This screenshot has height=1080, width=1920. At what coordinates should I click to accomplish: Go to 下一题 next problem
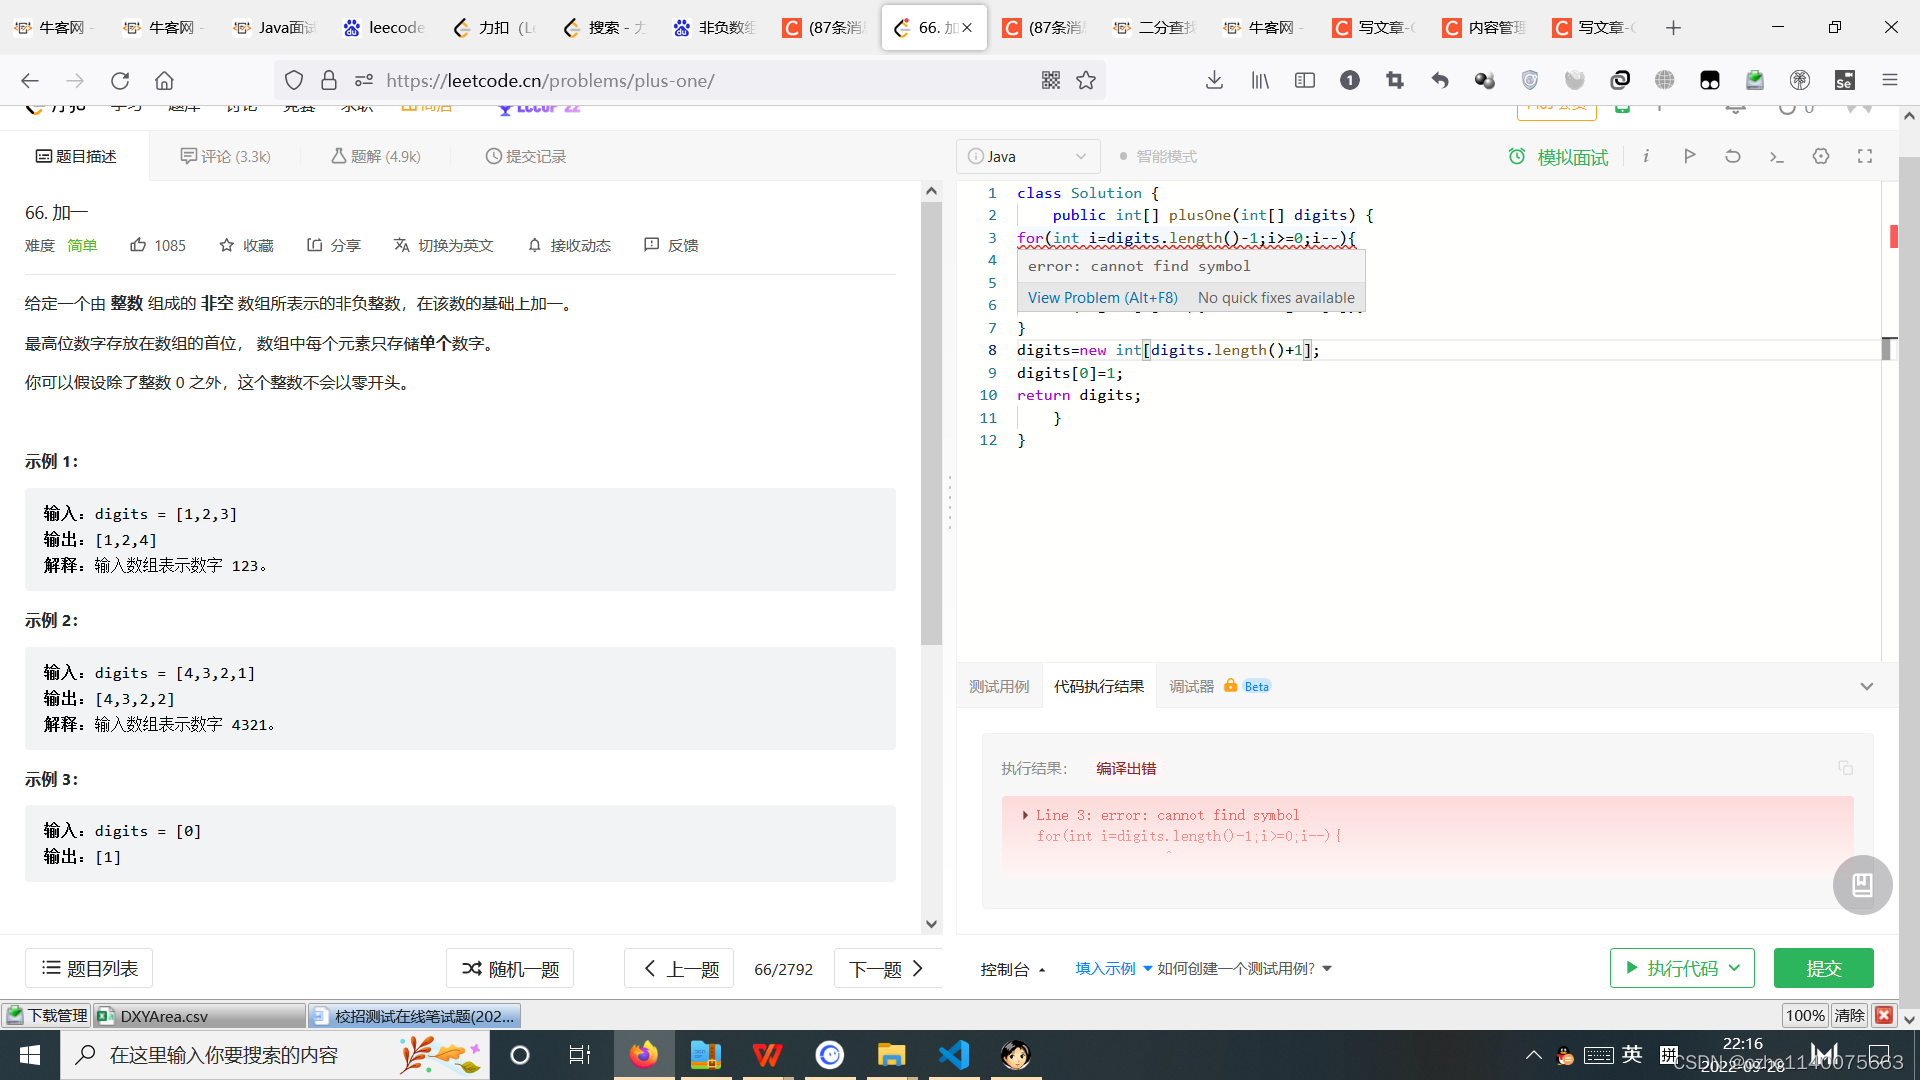point(887,968)
